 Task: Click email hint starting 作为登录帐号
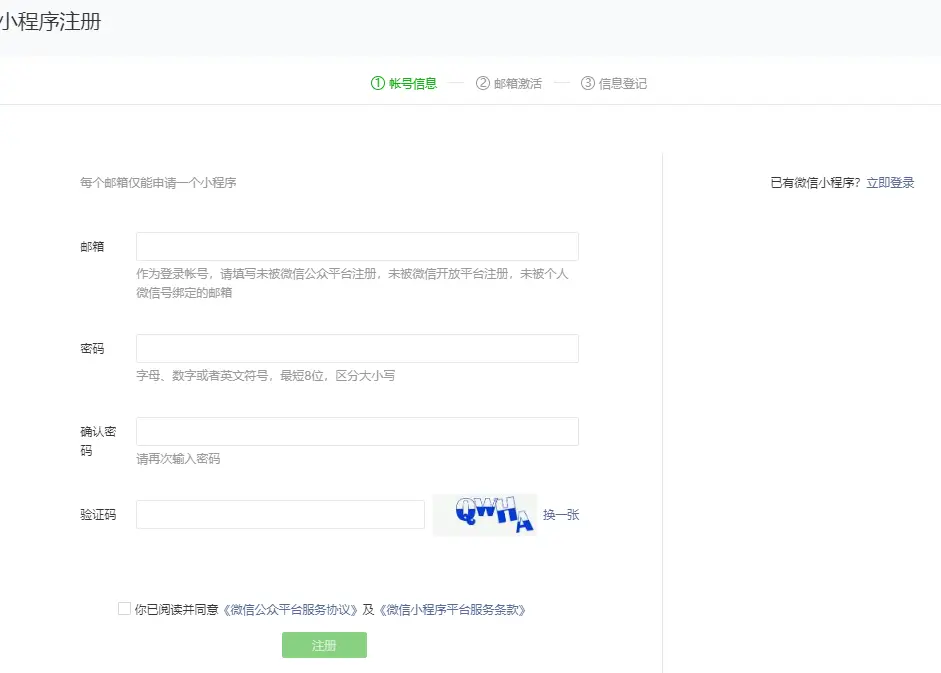(352, 283)
